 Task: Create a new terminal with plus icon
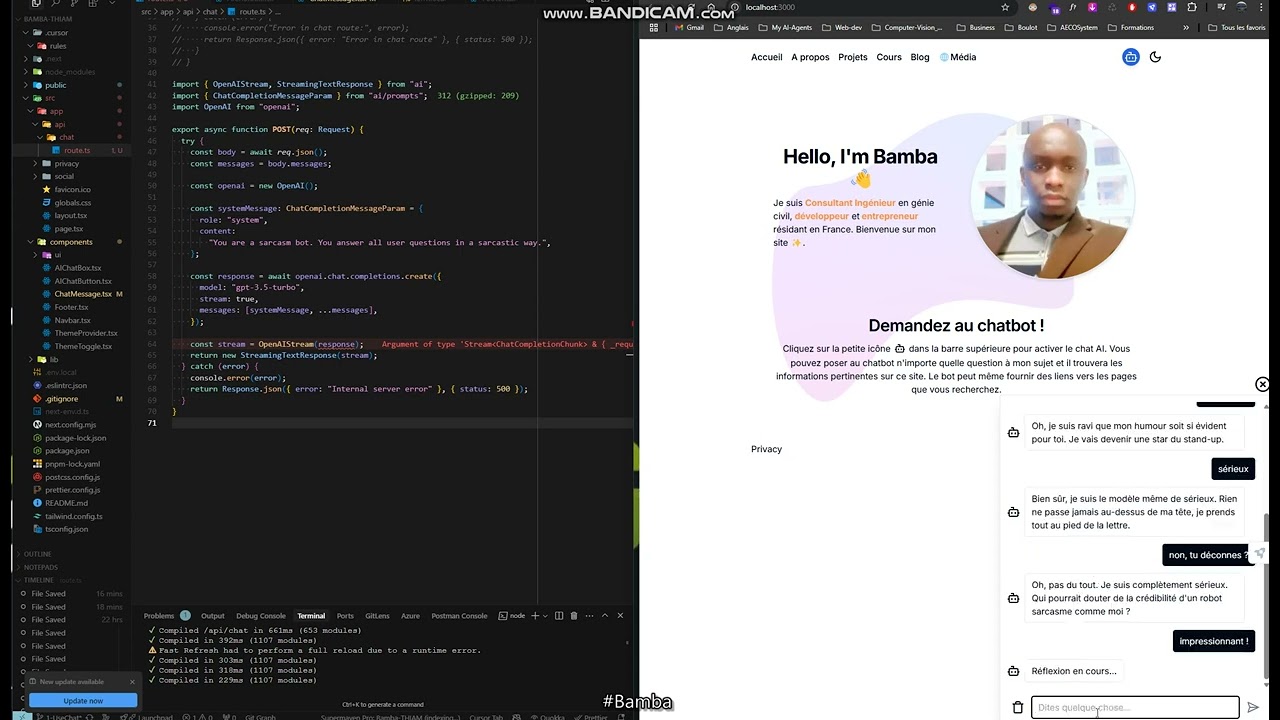(535, 616)
